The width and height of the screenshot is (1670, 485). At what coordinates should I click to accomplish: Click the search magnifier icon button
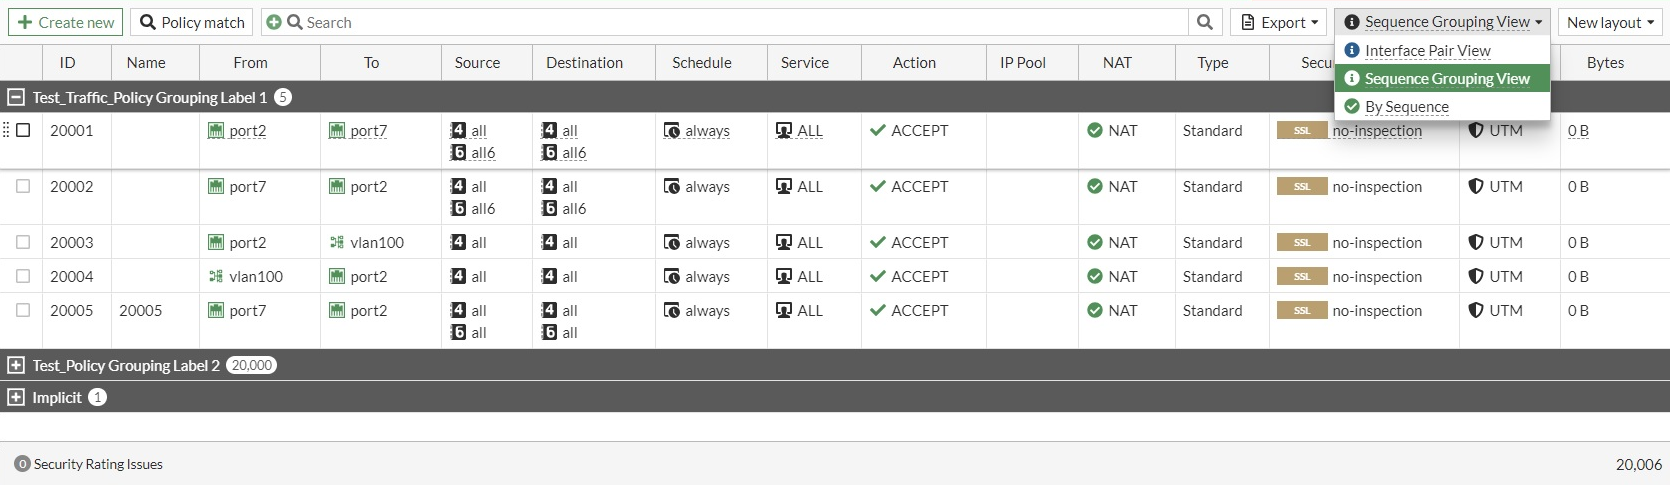click(x=1205, y=22)
